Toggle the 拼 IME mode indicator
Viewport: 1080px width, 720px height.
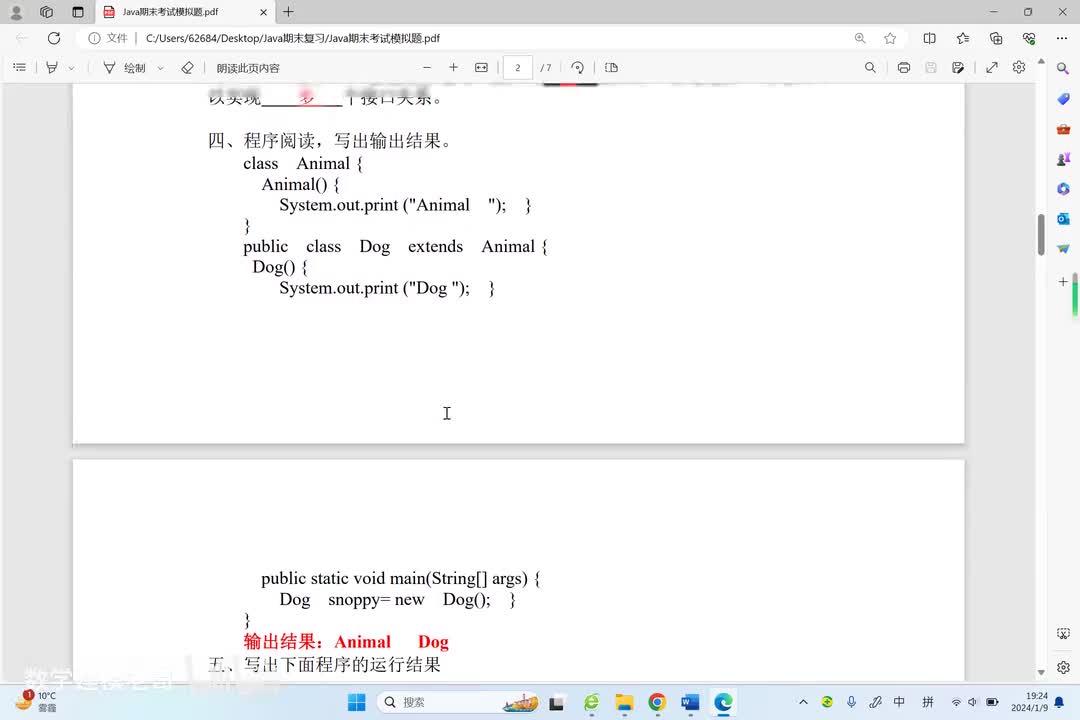928,702
